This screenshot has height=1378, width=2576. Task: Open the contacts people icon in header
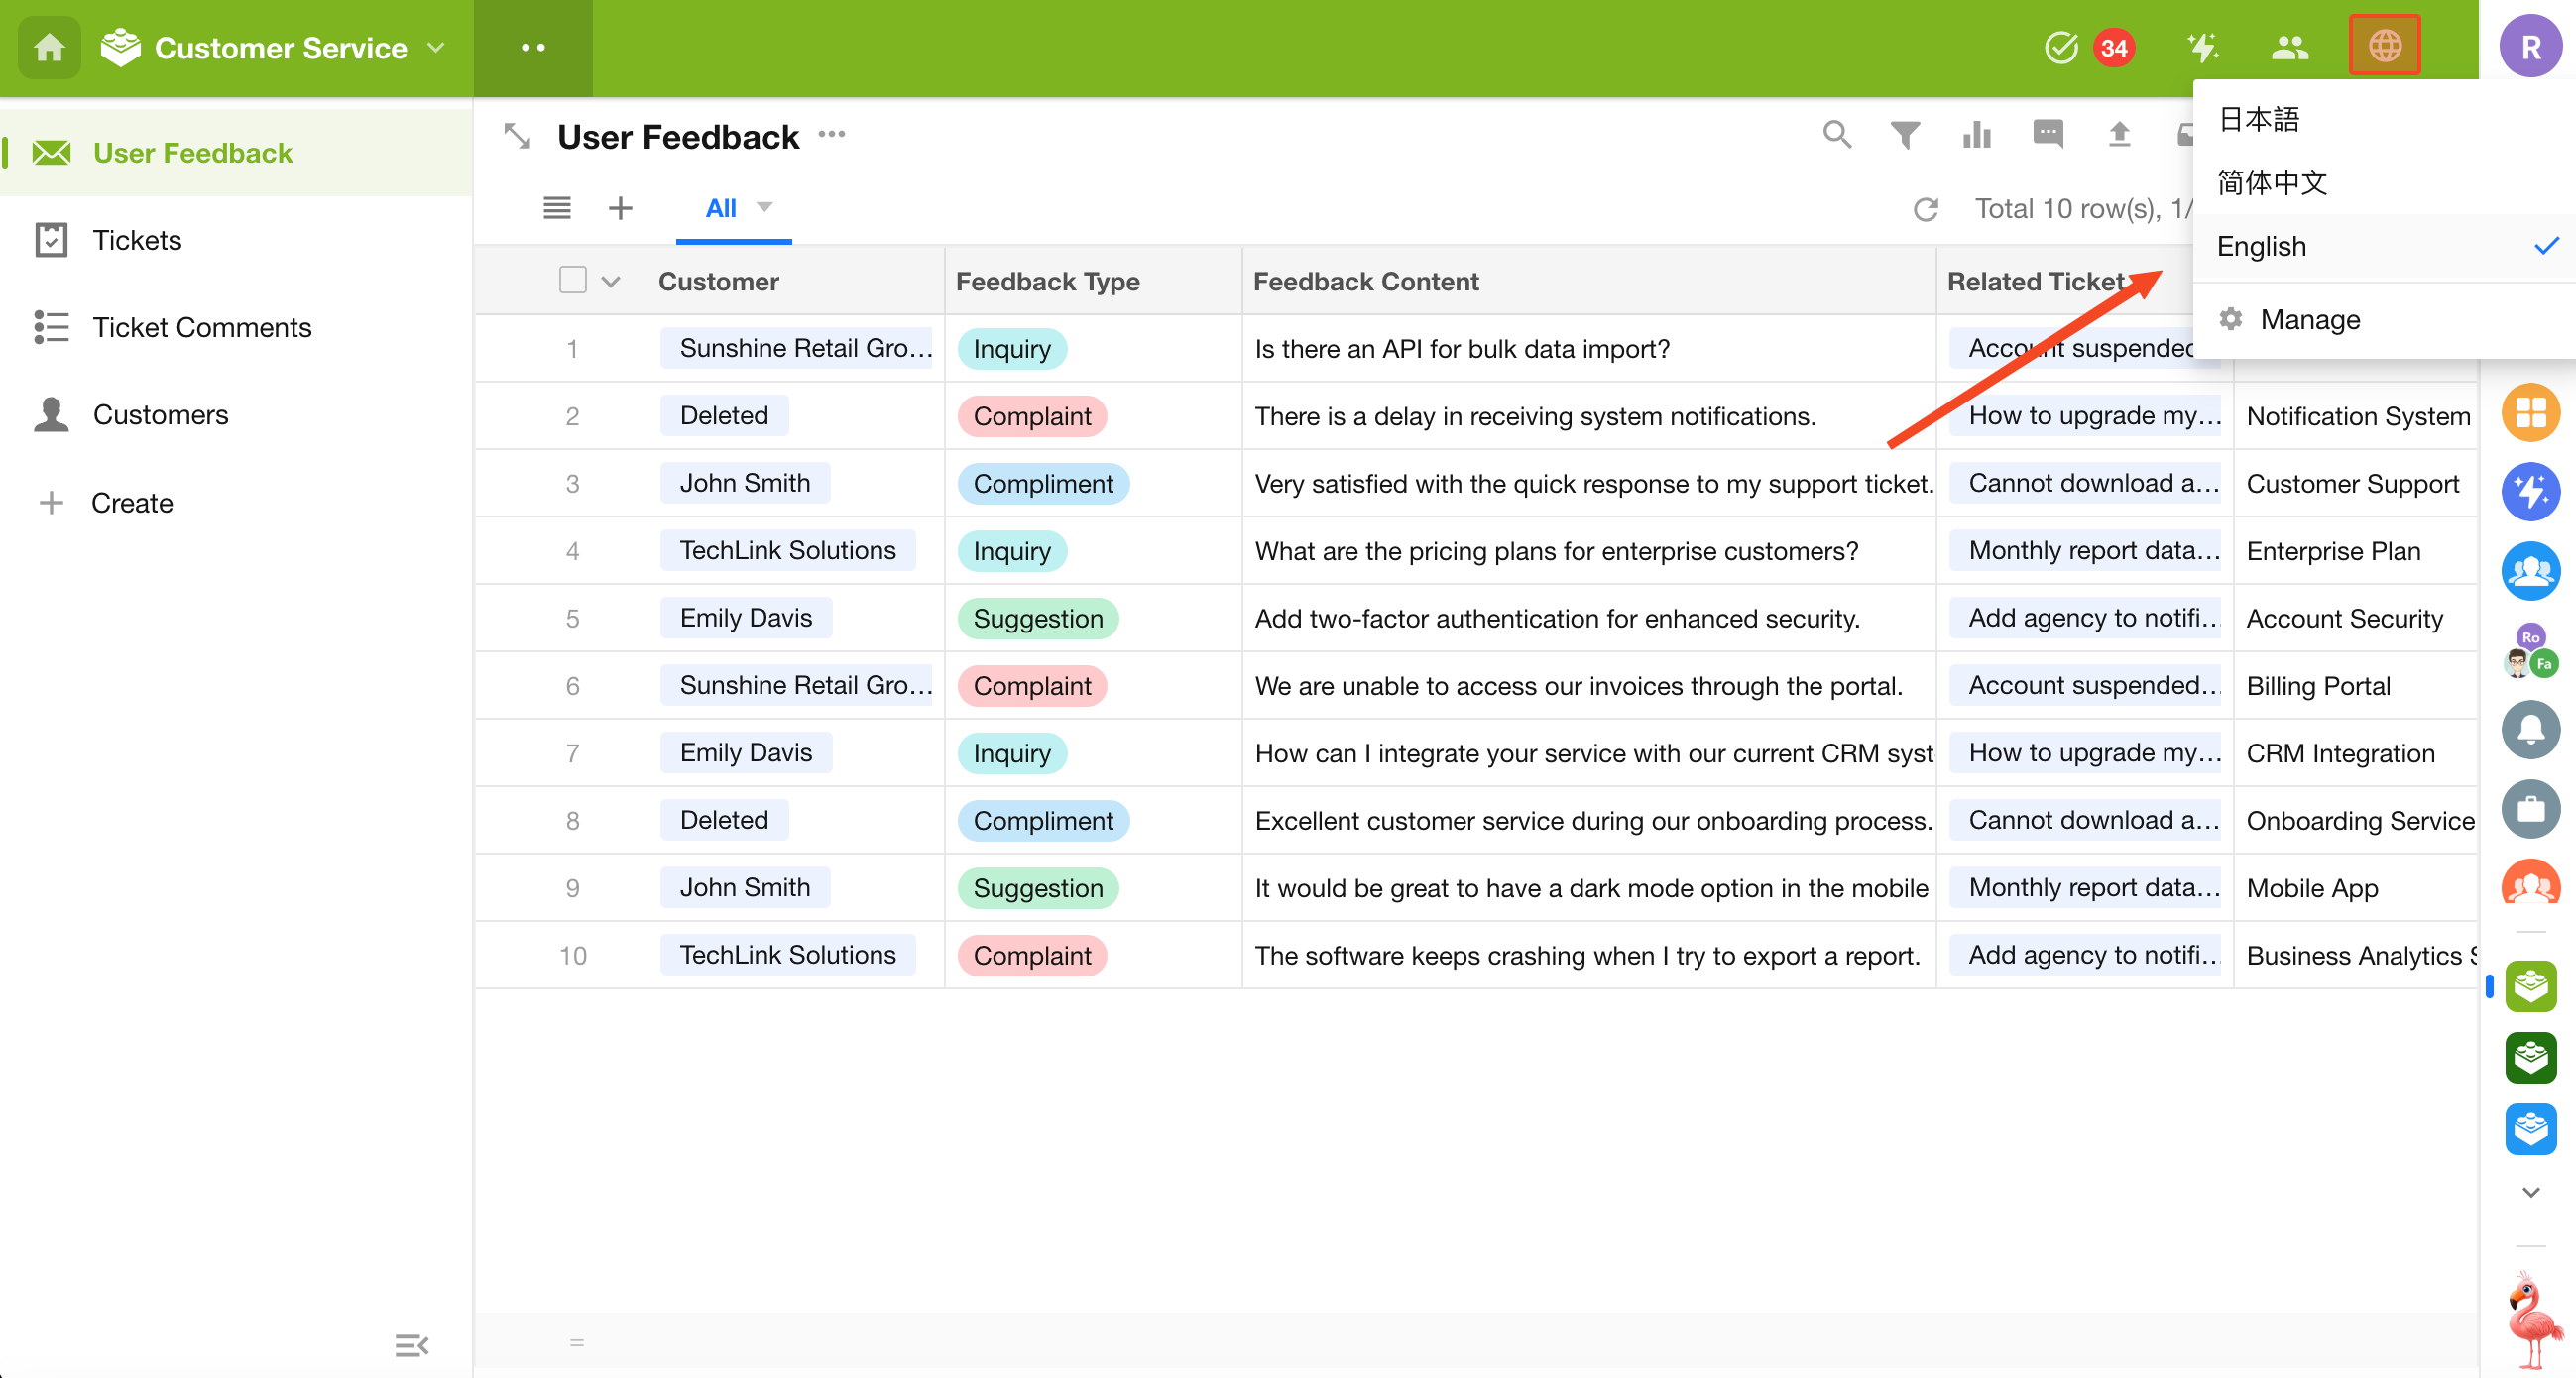2289,47
